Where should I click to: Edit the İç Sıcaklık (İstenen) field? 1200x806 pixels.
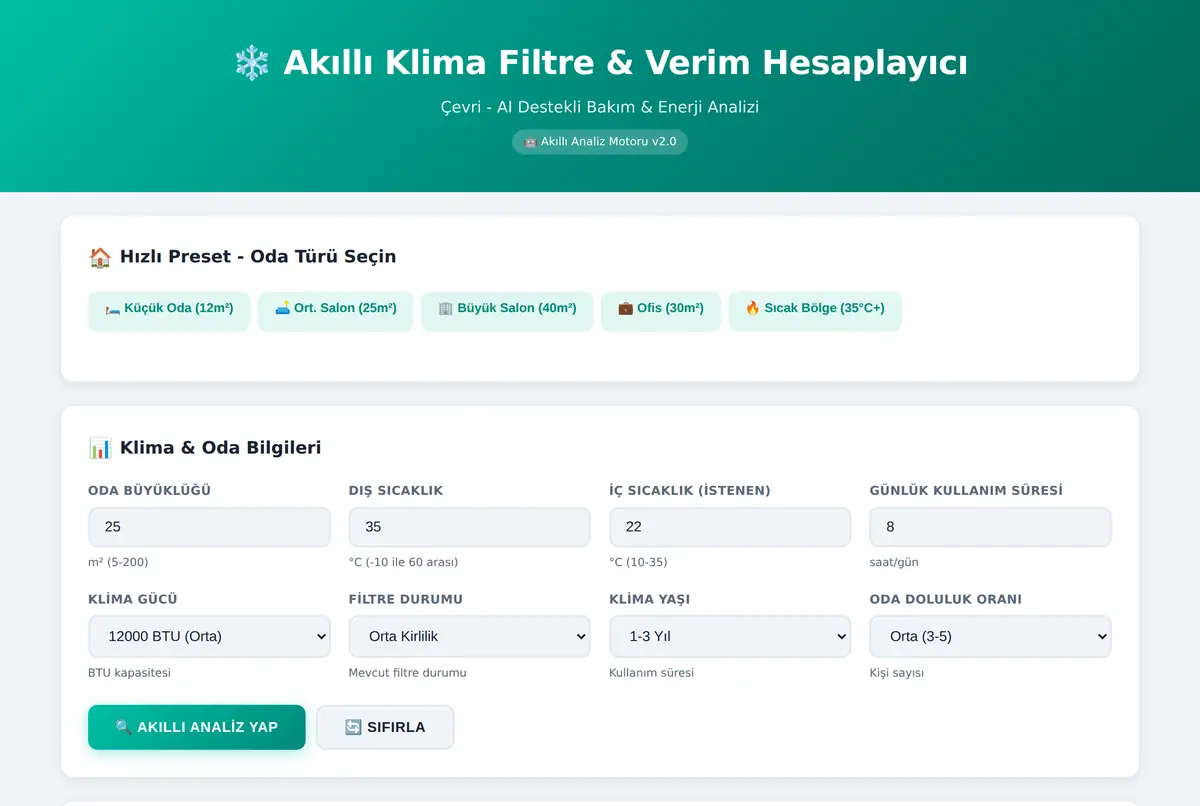click(x=730, y=527)
